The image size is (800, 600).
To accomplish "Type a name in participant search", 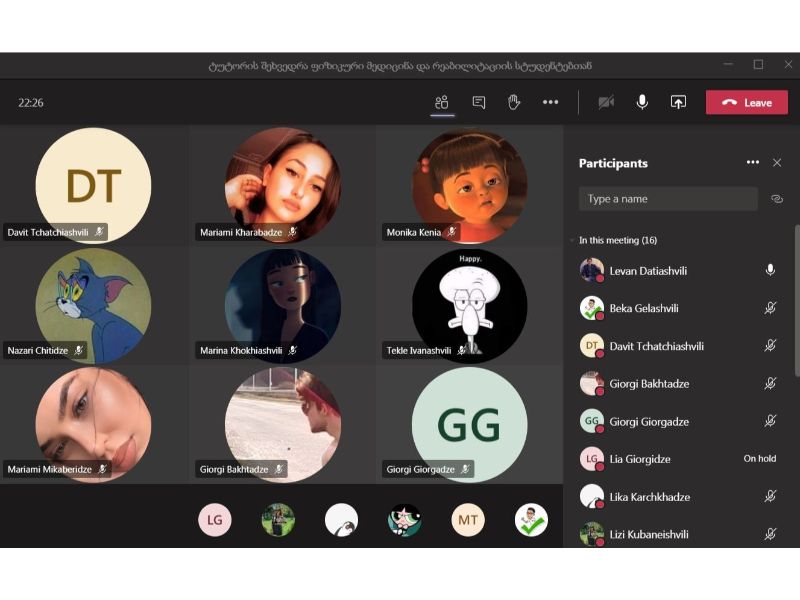I will pyautogui.click(x=668, y=199).
